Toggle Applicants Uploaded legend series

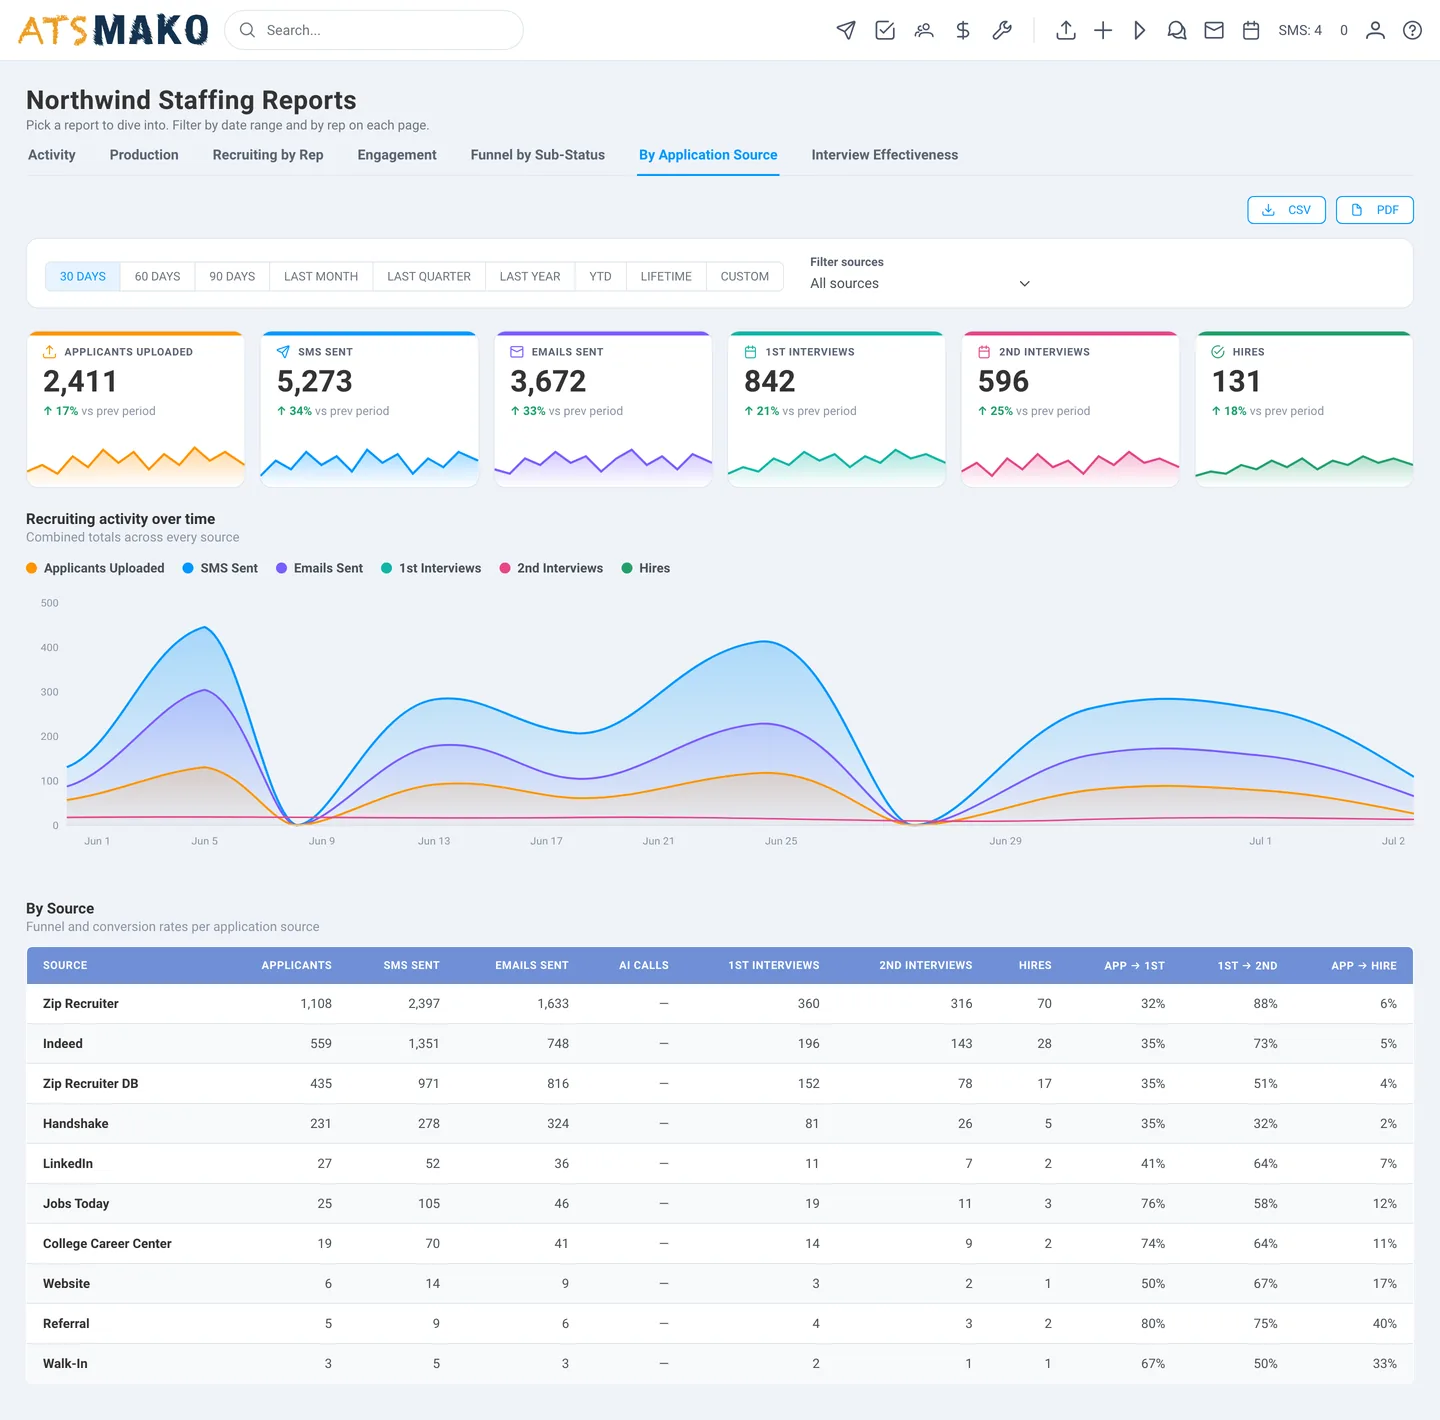(x=95, y=568)
